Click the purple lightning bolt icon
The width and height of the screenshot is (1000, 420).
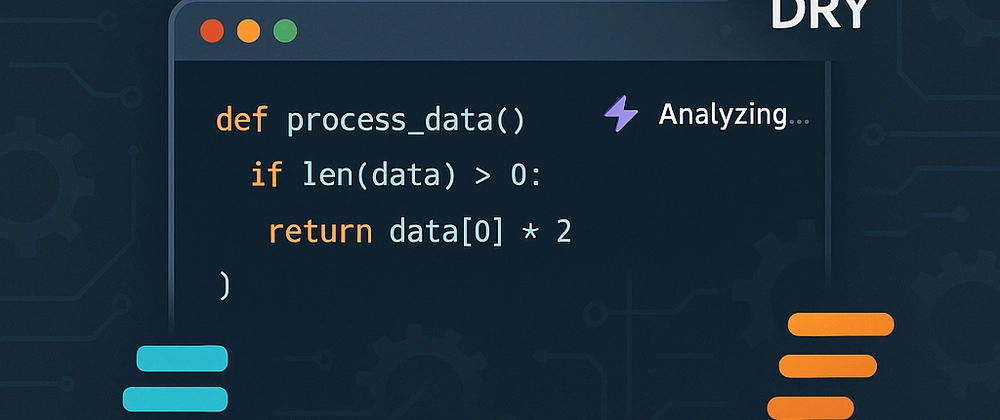pos(621,115)
